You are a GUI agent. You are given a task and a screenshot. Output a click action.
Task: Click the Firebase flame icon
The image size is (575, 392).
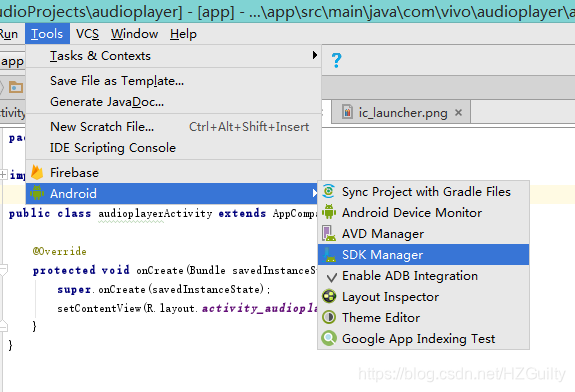(x=37, y=172)
